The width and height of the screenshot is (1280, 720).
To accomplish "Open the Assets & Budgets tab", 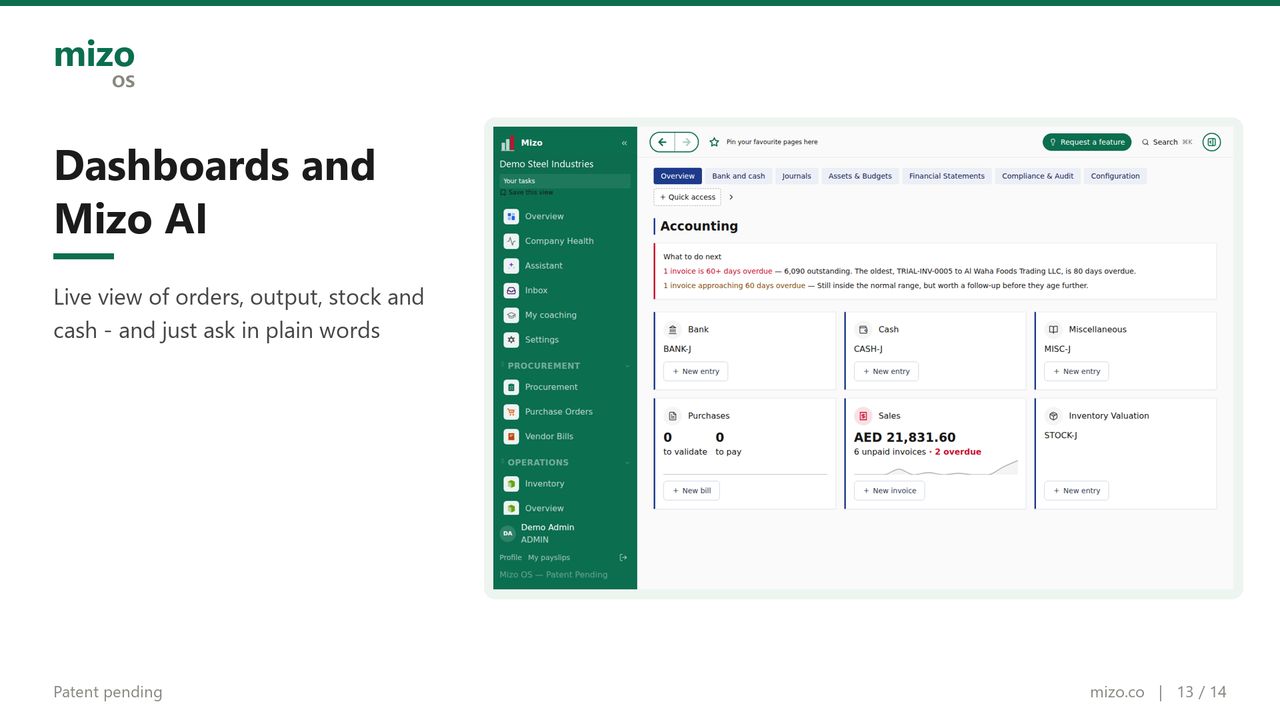I will coord(860,176).
